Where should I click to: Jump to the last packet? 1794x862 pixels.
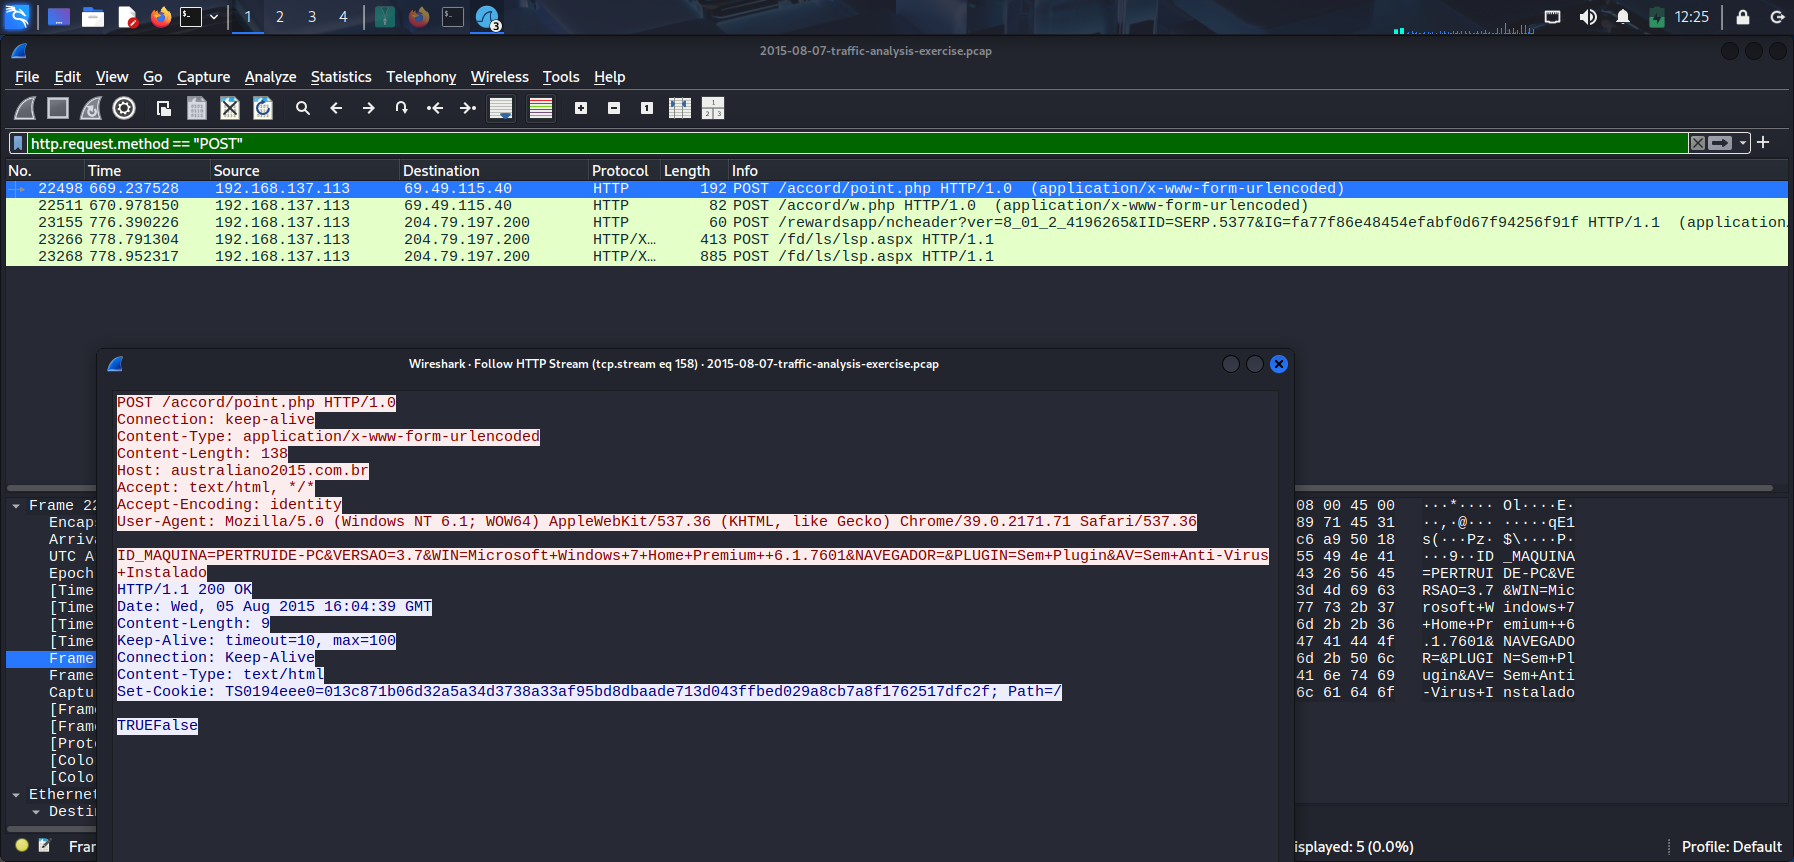point(468,108)
